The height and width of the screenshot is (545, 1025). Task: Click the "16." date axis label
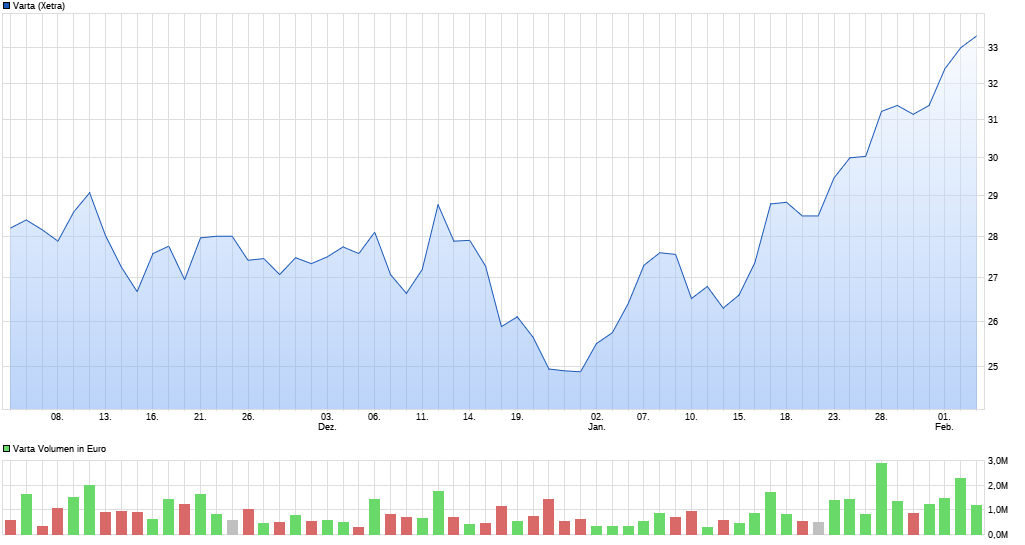tap(152, 416)
